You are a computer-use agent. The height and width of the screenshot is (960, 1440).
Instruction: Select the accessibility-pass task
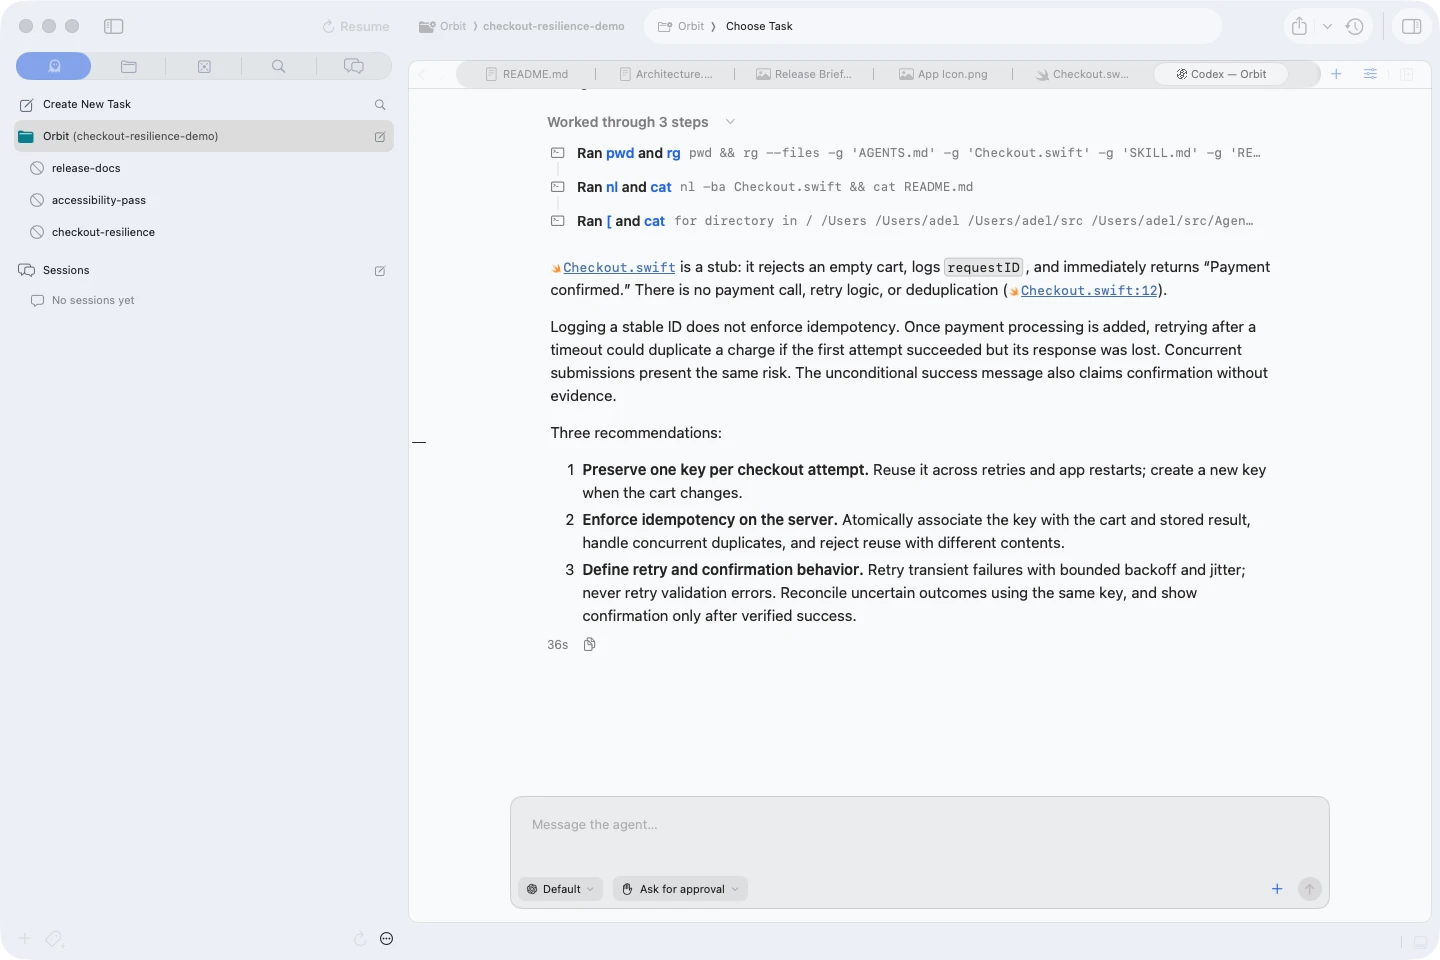click(99, 200)
